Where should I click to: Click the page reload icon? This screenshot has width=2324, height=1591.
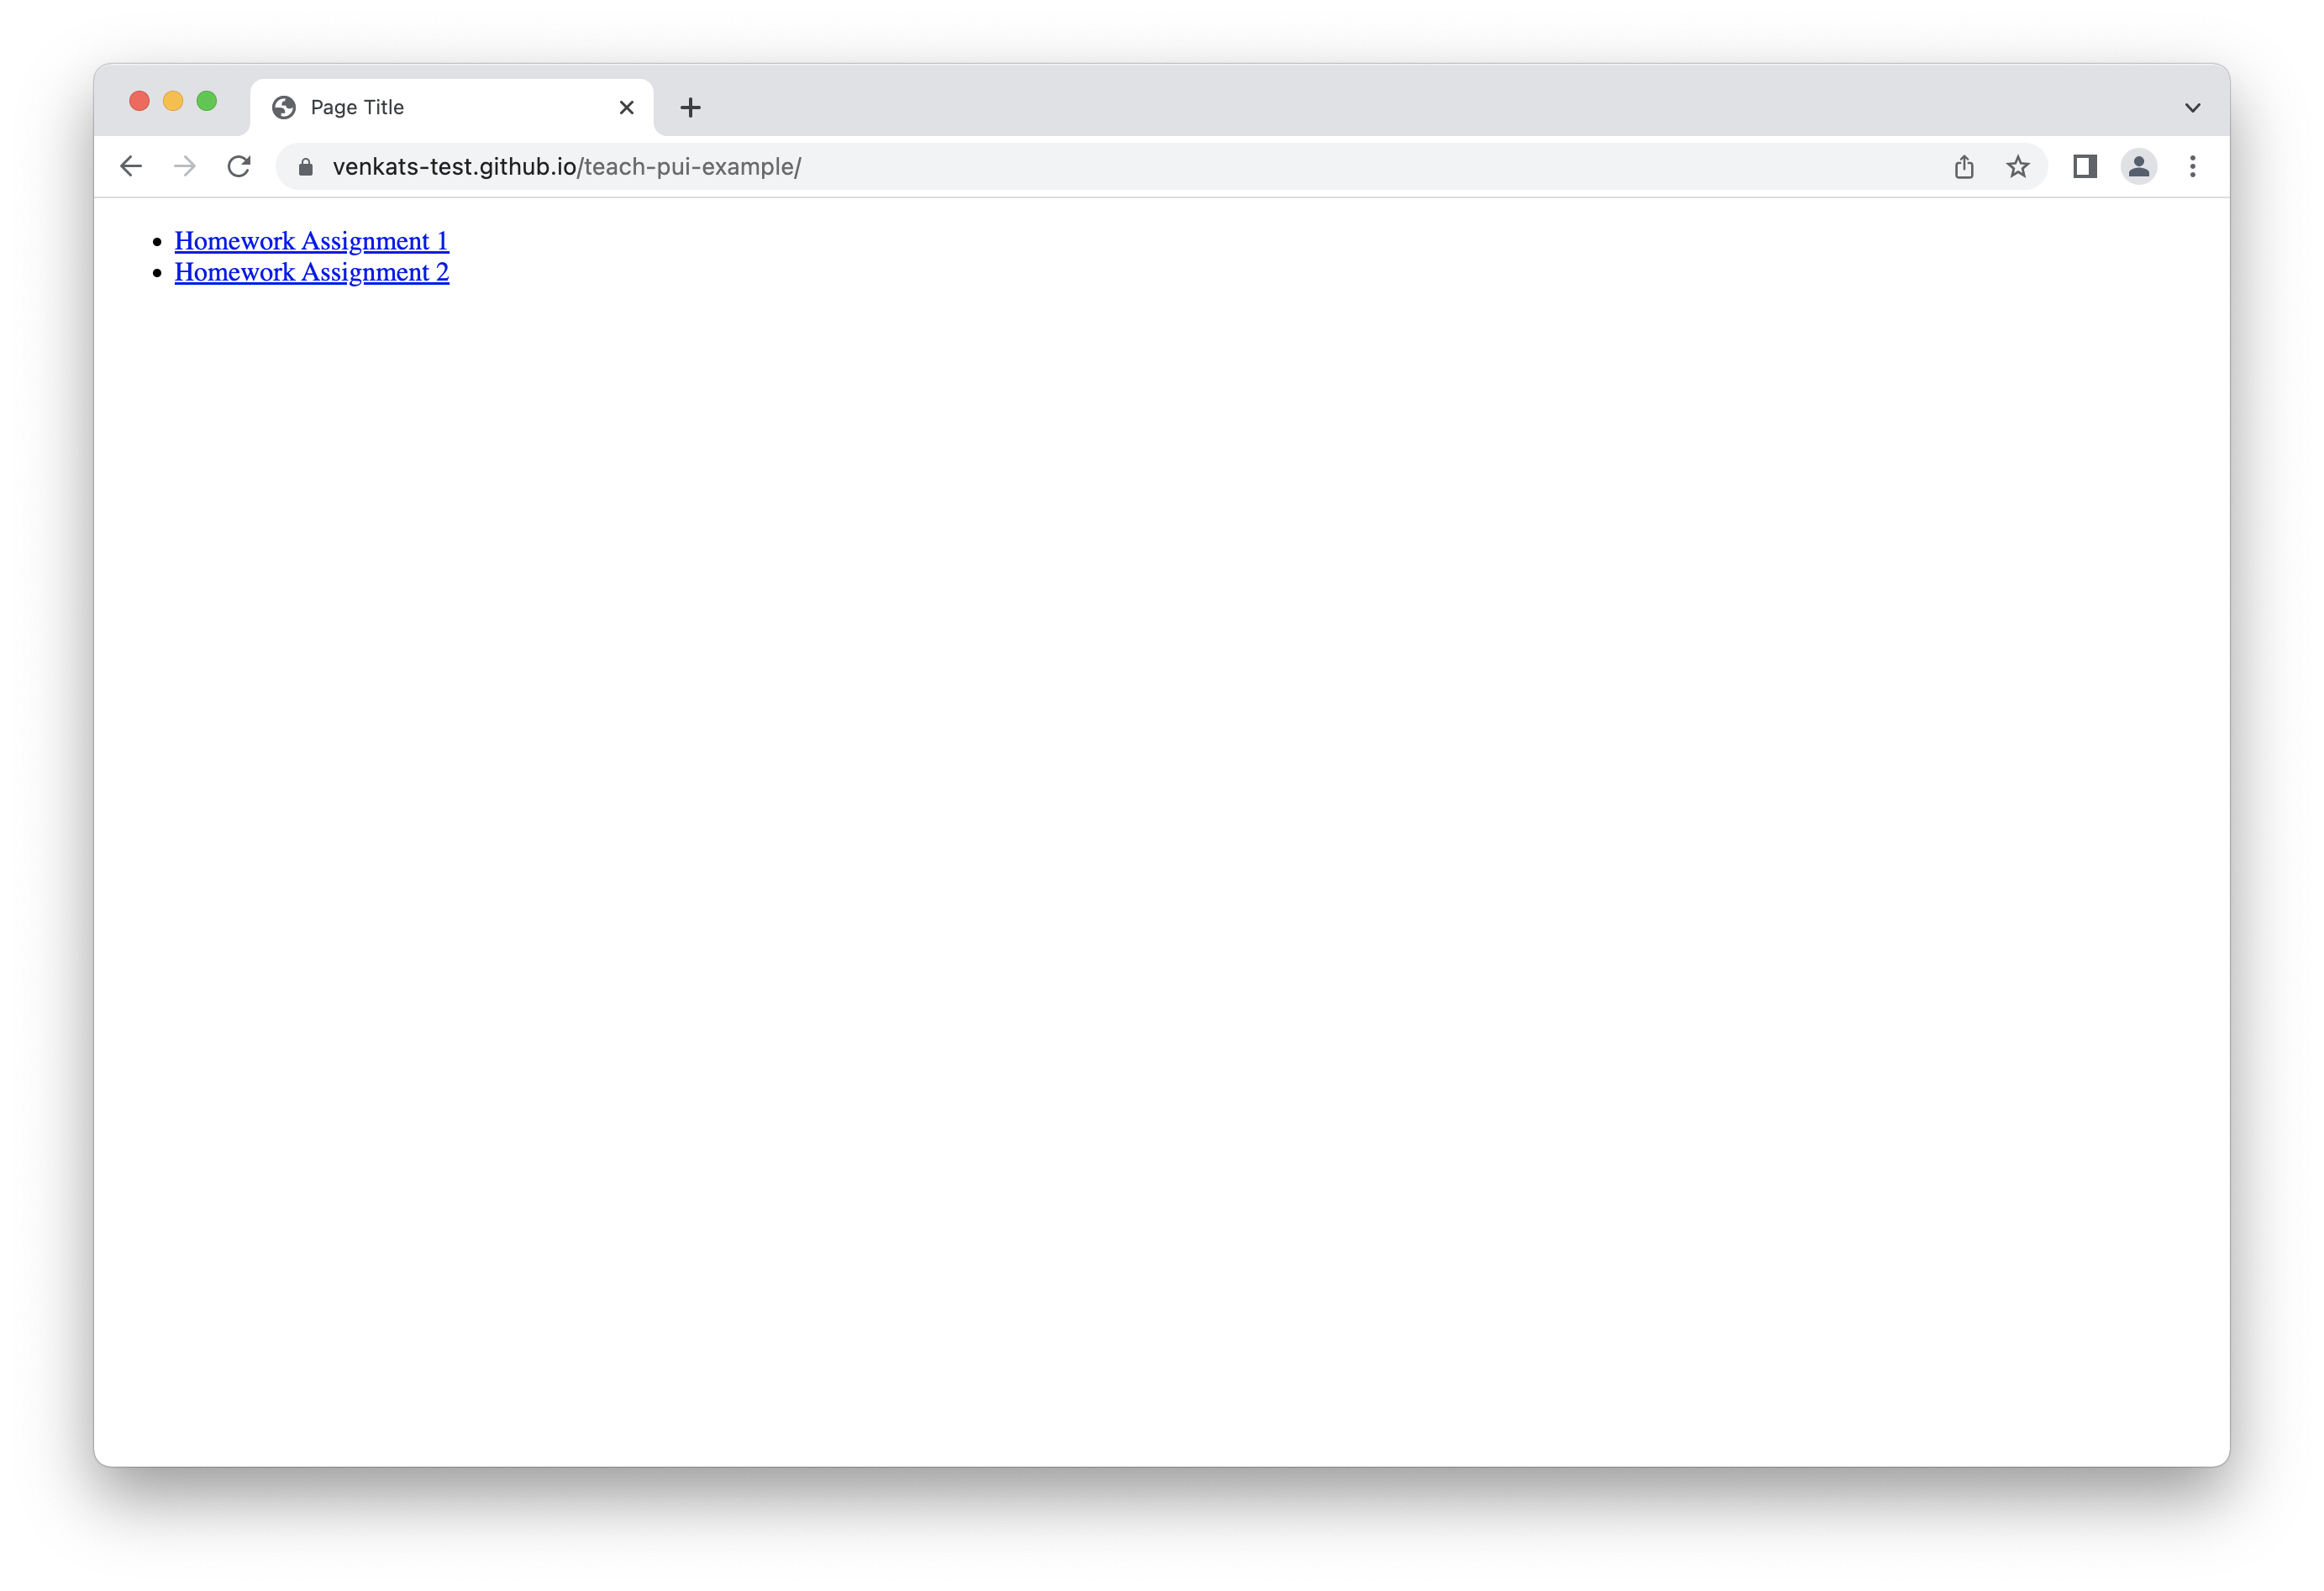coord(242,166)
